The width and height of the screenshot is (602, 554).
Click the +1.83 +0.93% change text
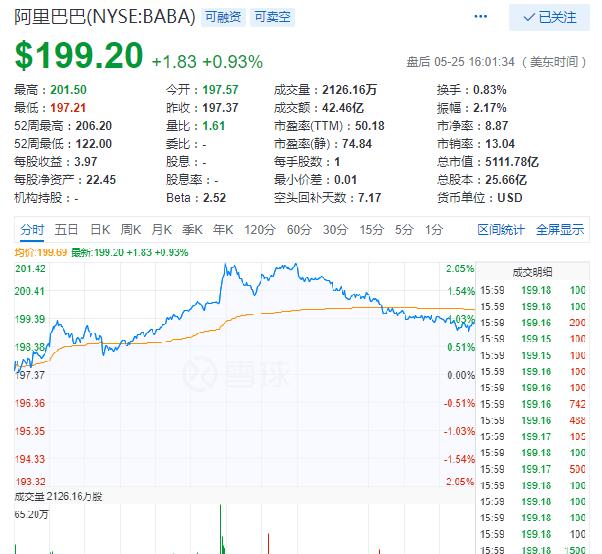point(207,61)
